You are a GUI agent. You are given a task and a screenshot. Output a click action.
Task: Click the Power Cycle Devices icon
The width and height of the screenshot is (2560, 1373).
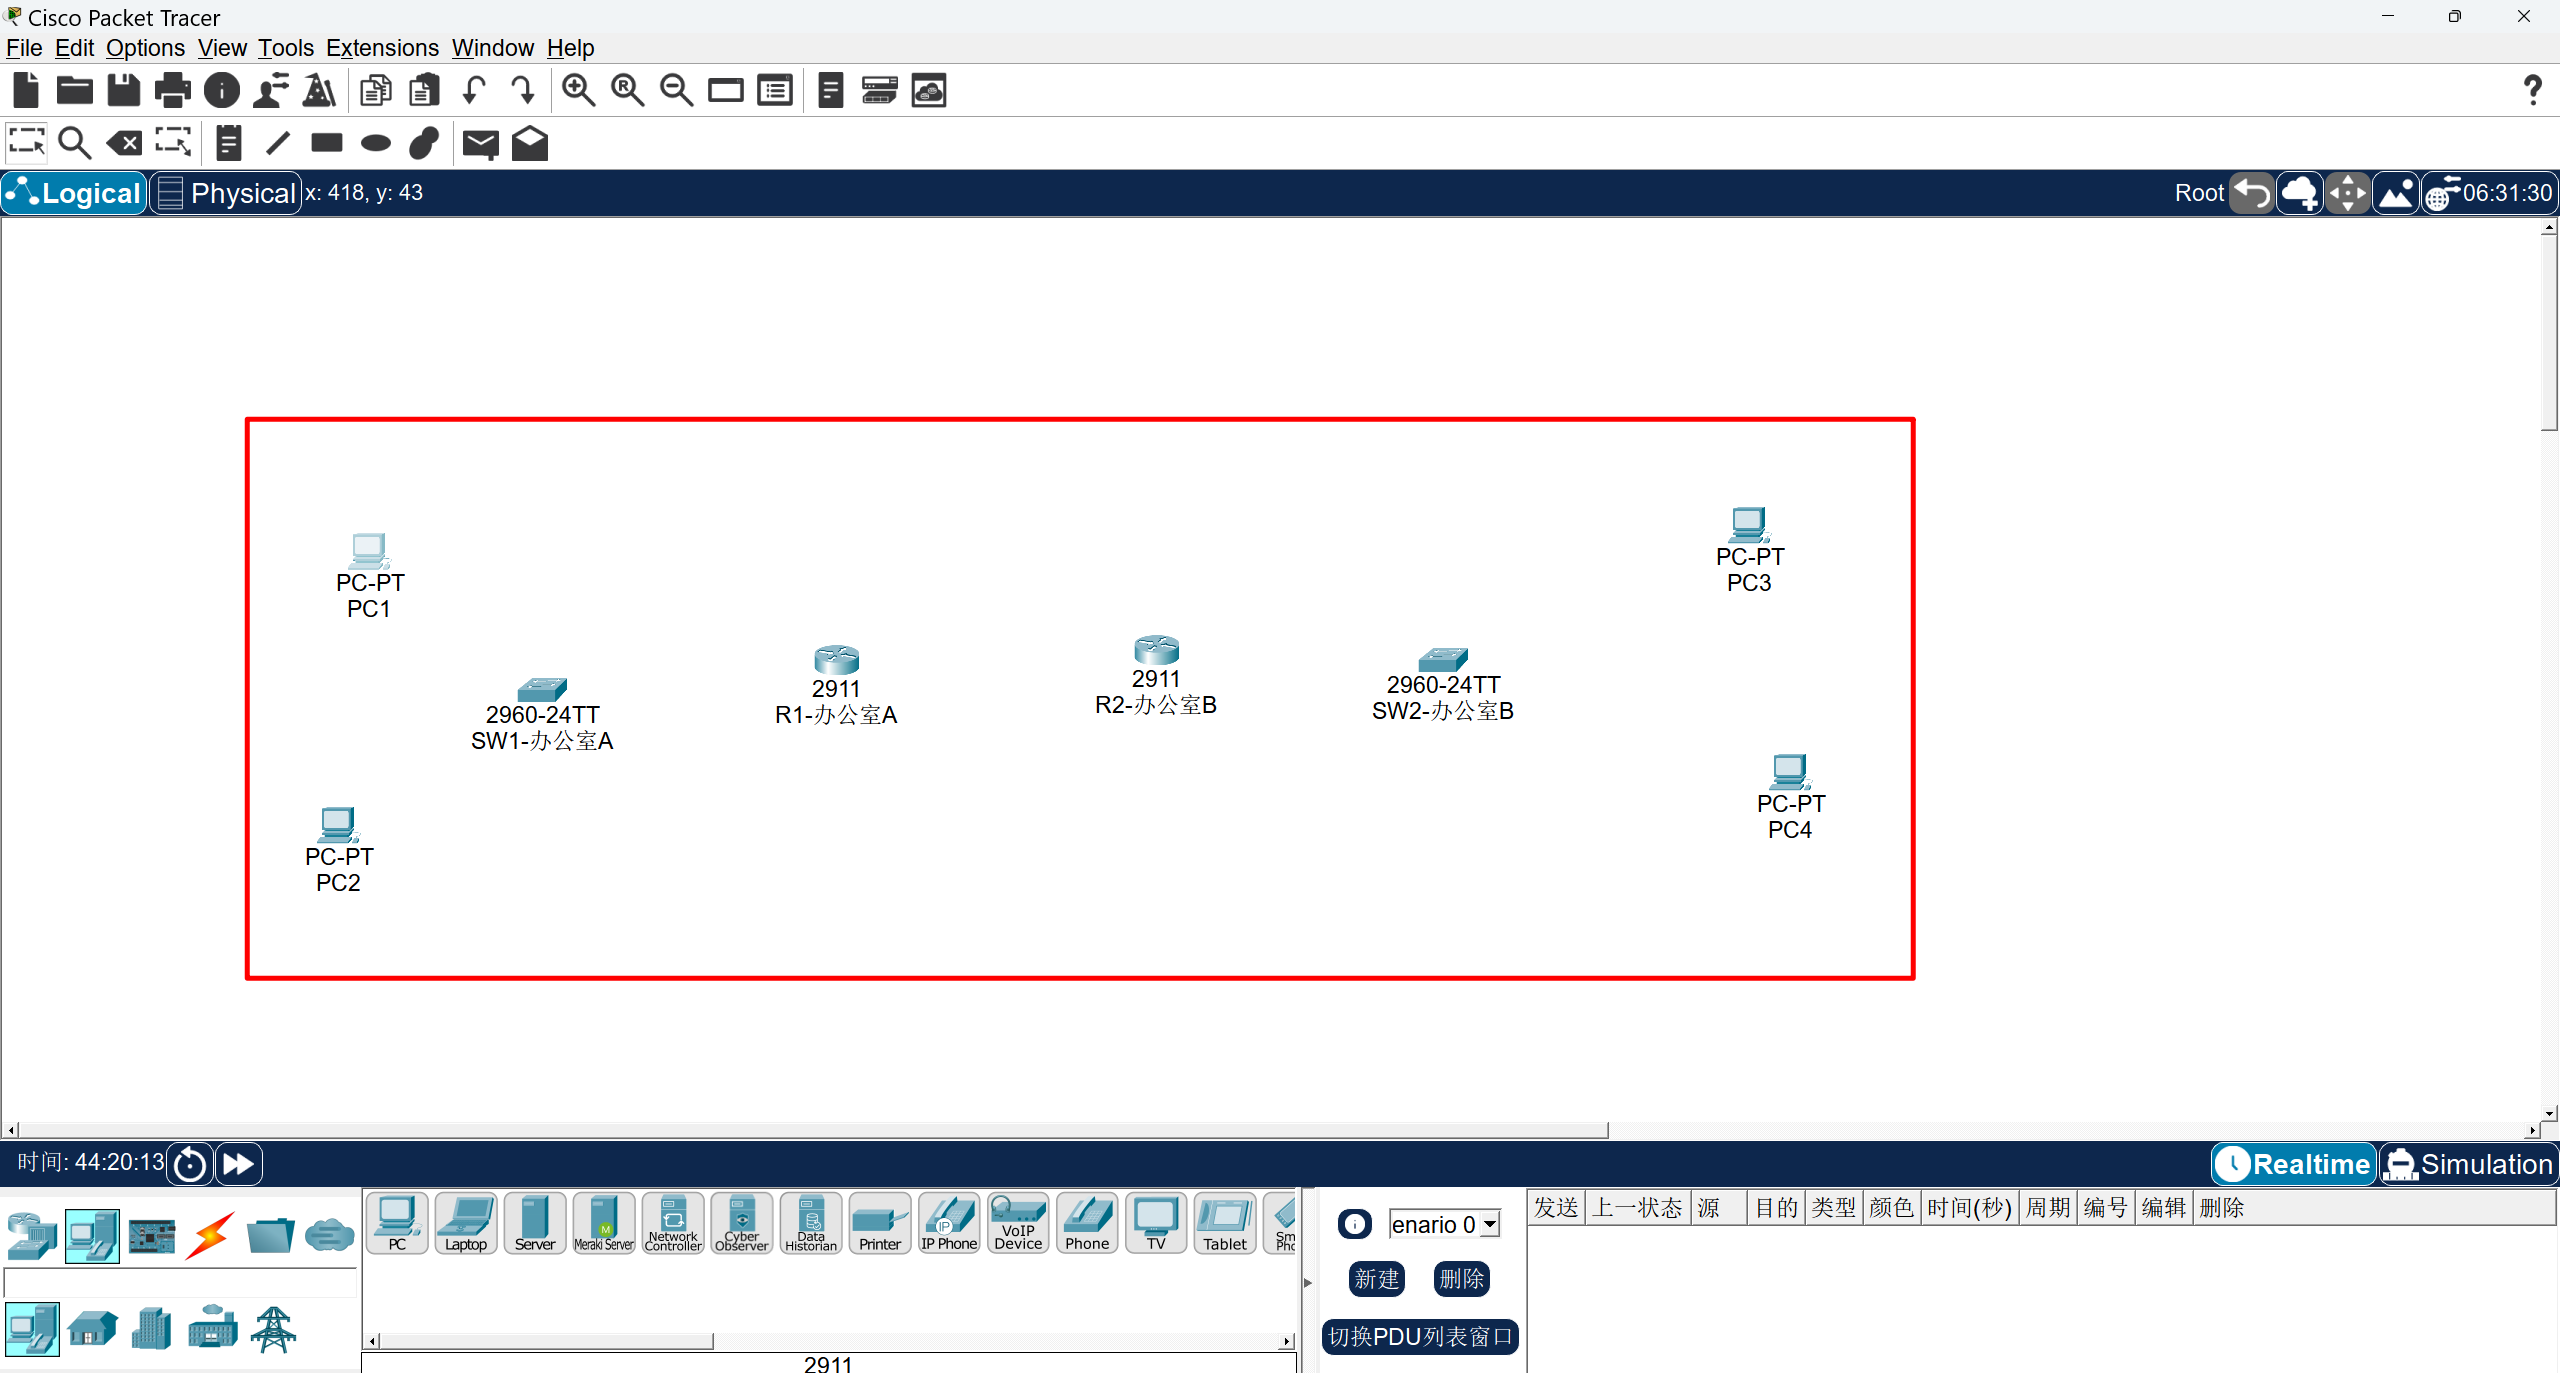click(190, 1164)
